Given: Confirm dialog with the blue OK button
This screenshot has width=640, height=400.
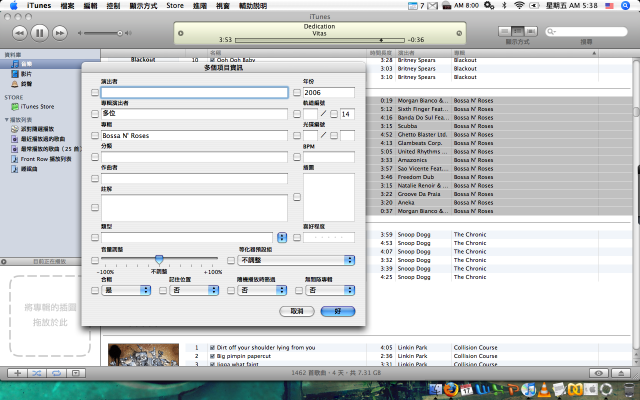Looking at the screenshot, I should [338, 311].
